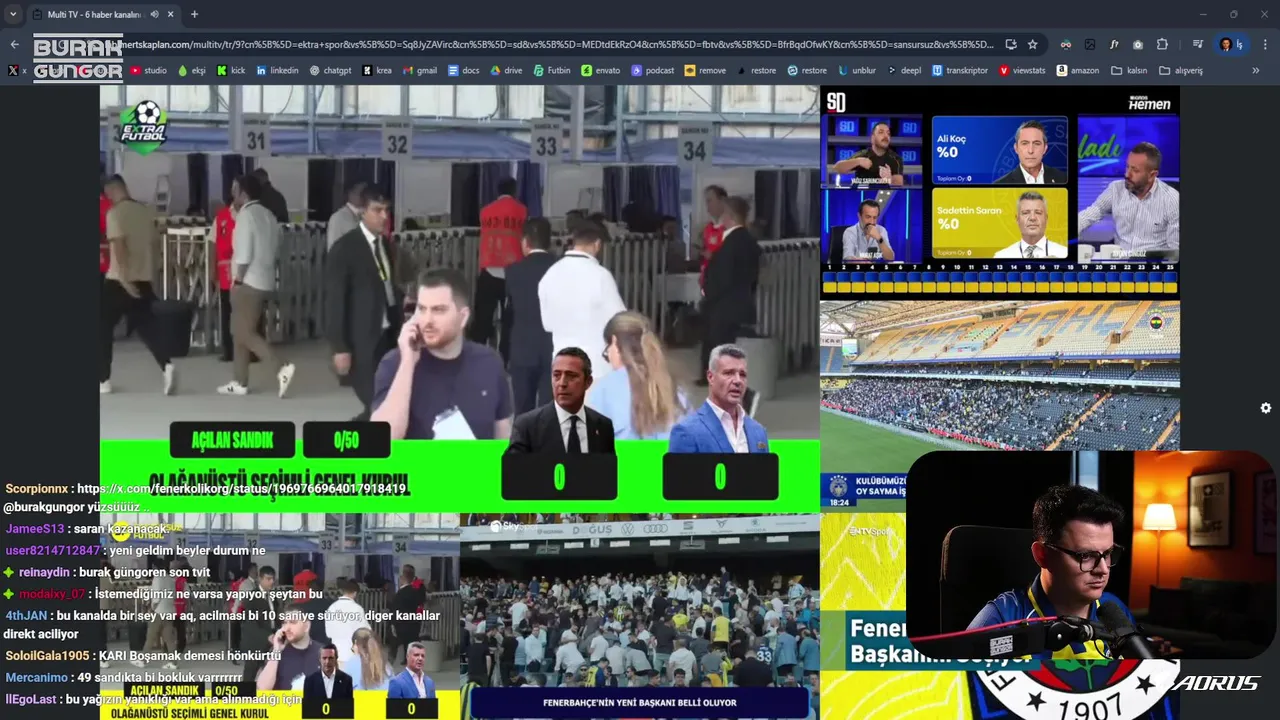
Task: Open the media controls icon
Action: tap(1197, 44)
